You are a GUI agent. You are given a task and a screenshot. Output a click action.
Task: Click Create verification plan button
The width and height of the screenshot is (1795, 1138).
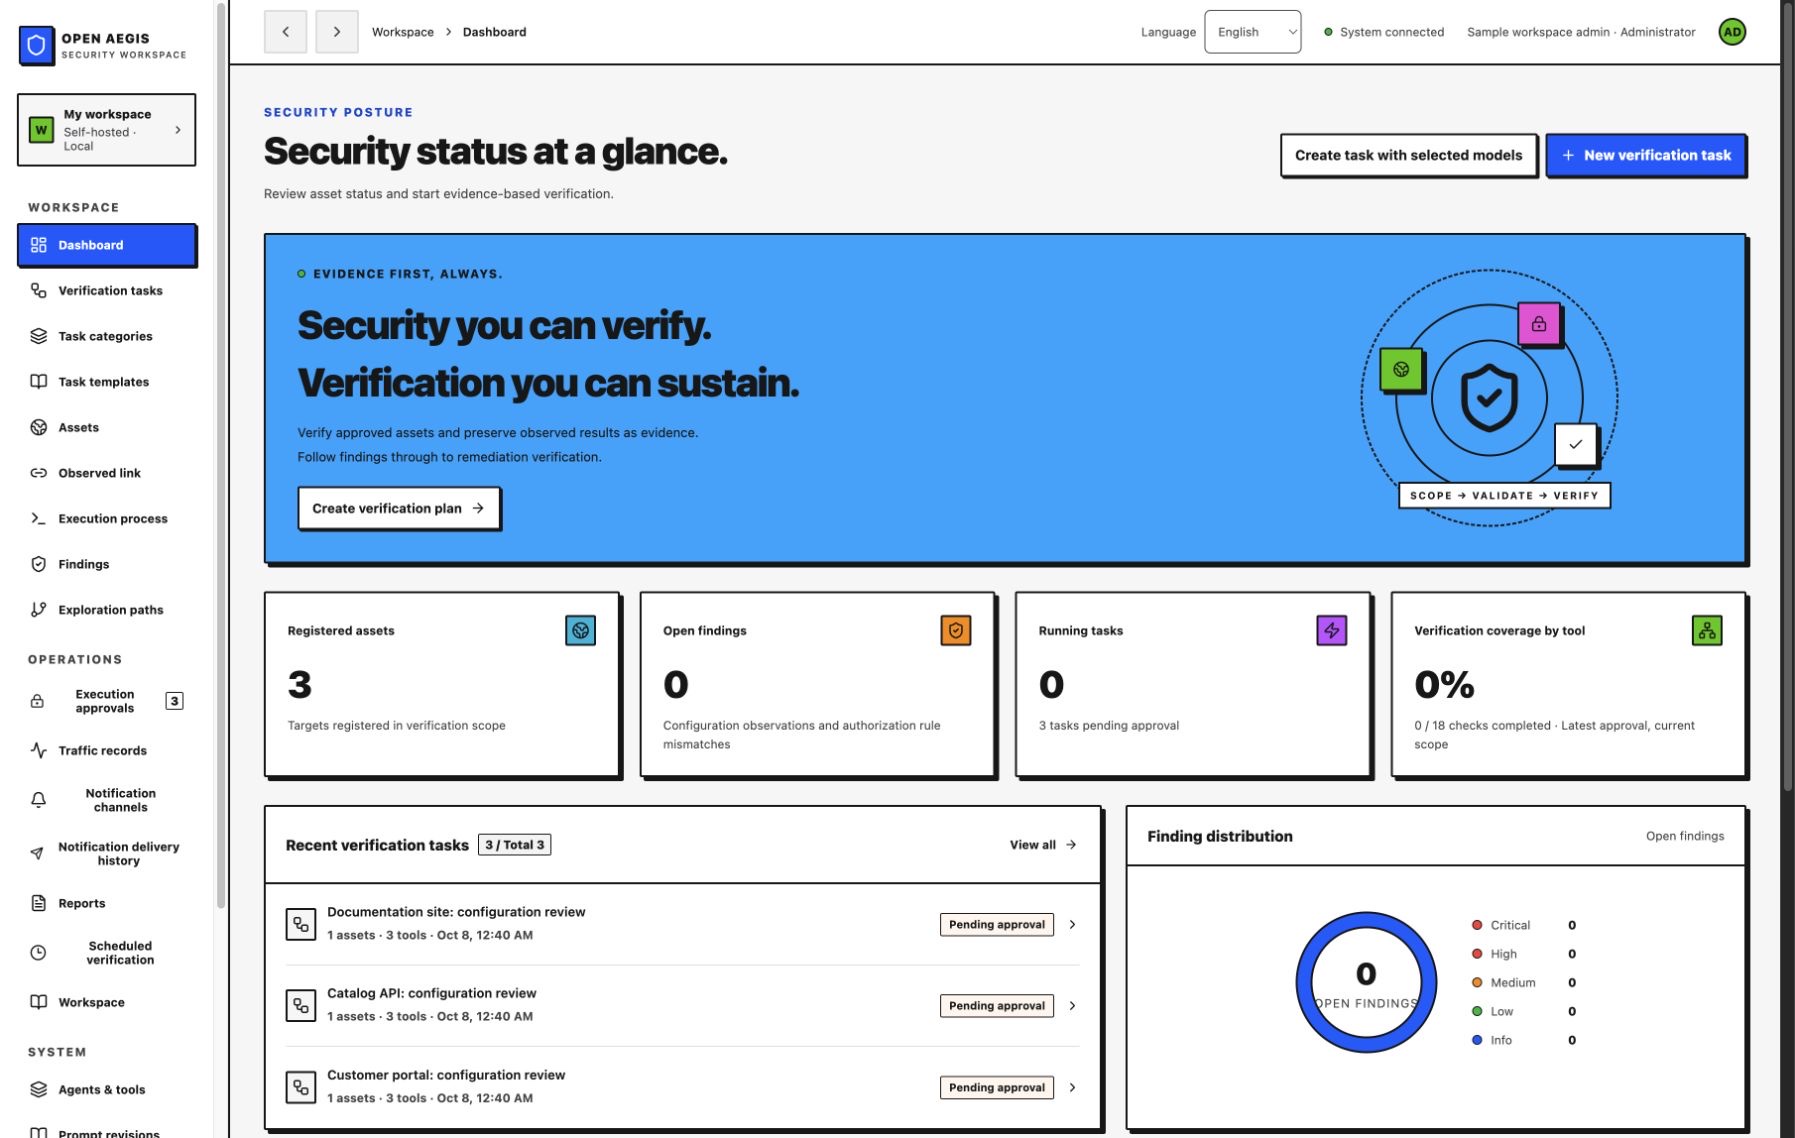pyautogui.click(x=399, y=508)
